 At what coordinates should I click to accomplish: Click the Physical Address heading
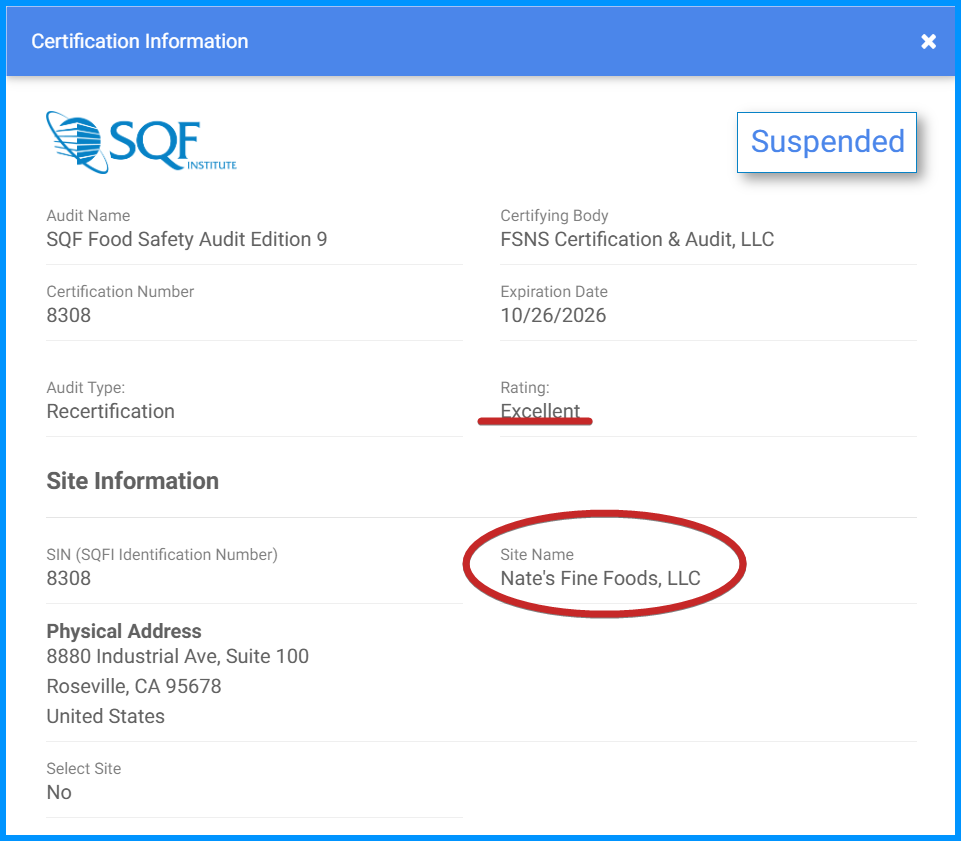click(124, 631)
